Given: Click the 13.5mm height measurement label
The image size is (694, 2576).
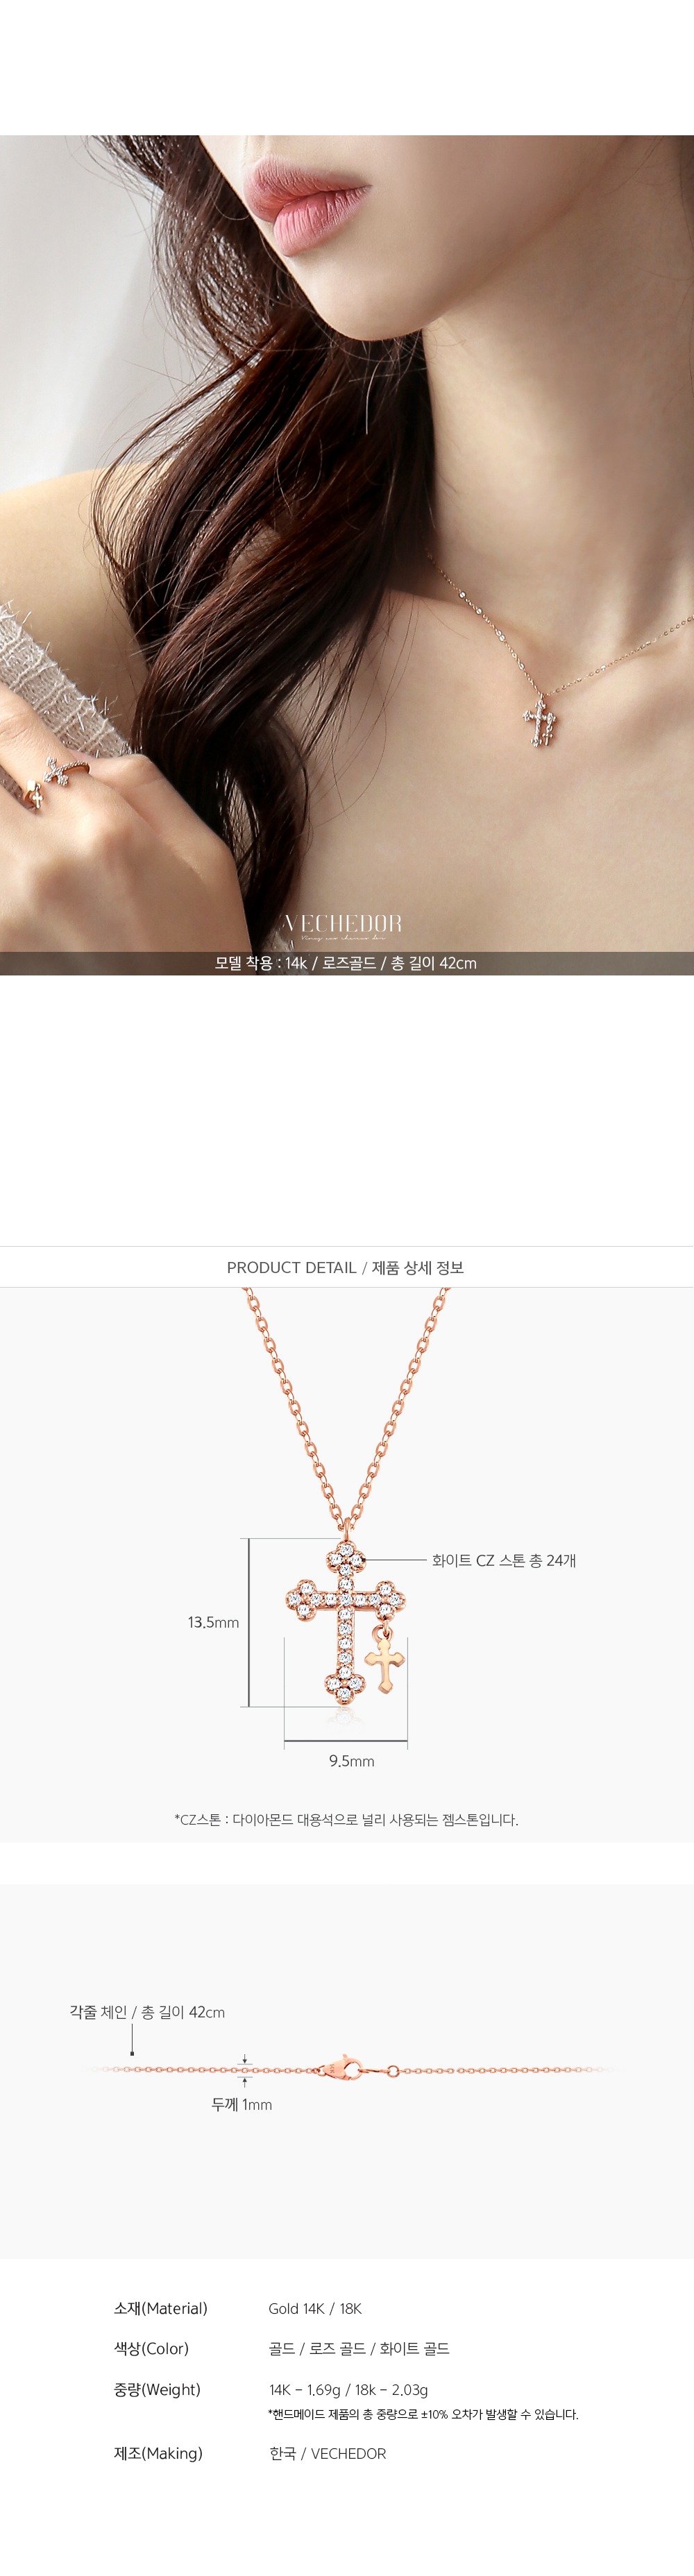Looking at the screenshot, I should point(213,1622).
